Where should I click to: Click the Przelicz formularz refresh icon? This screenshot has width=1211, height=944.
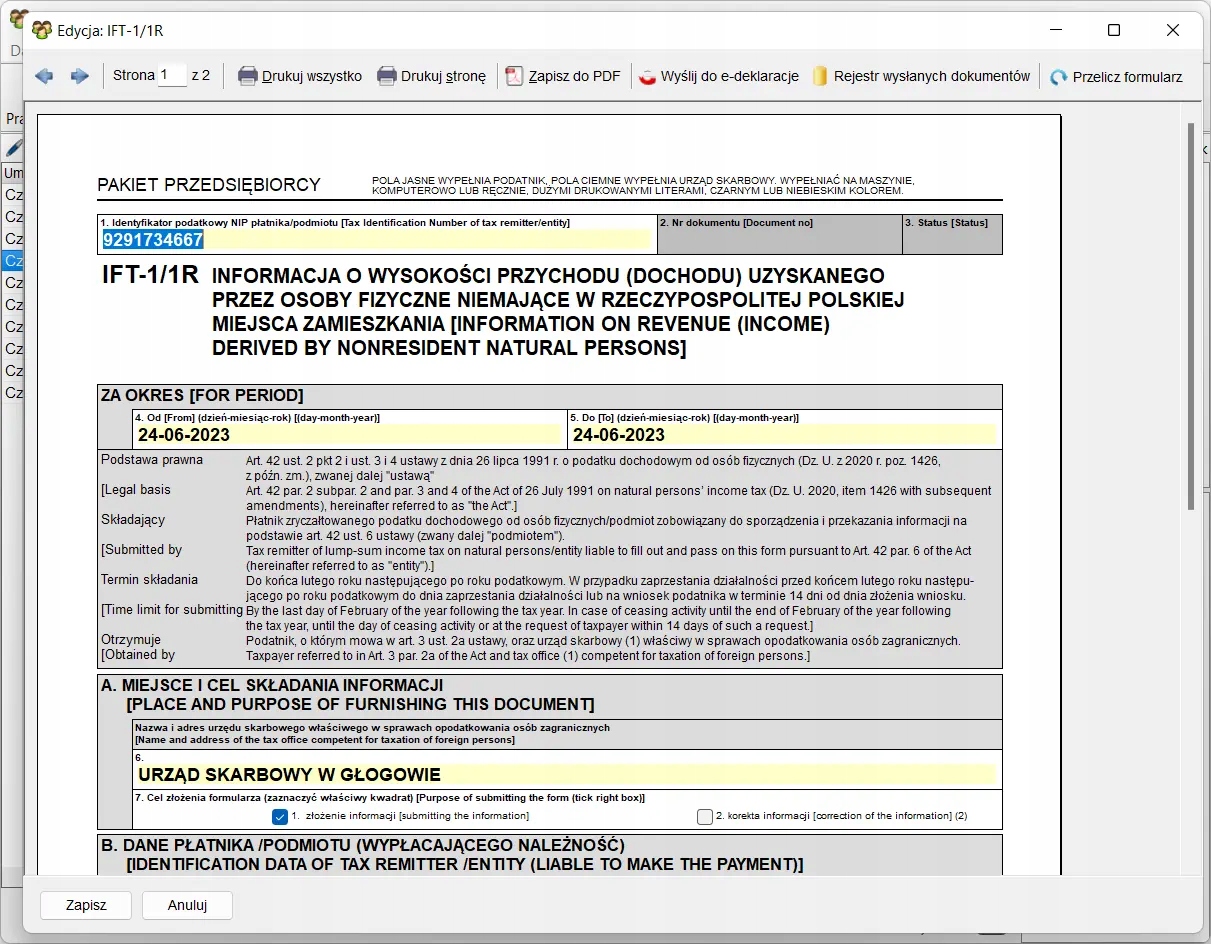[x=1058, y=77]
